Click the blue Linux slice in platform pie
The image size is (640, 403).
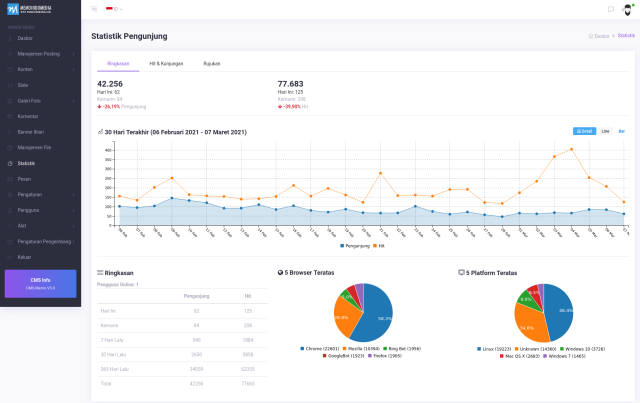click(560, 312)
